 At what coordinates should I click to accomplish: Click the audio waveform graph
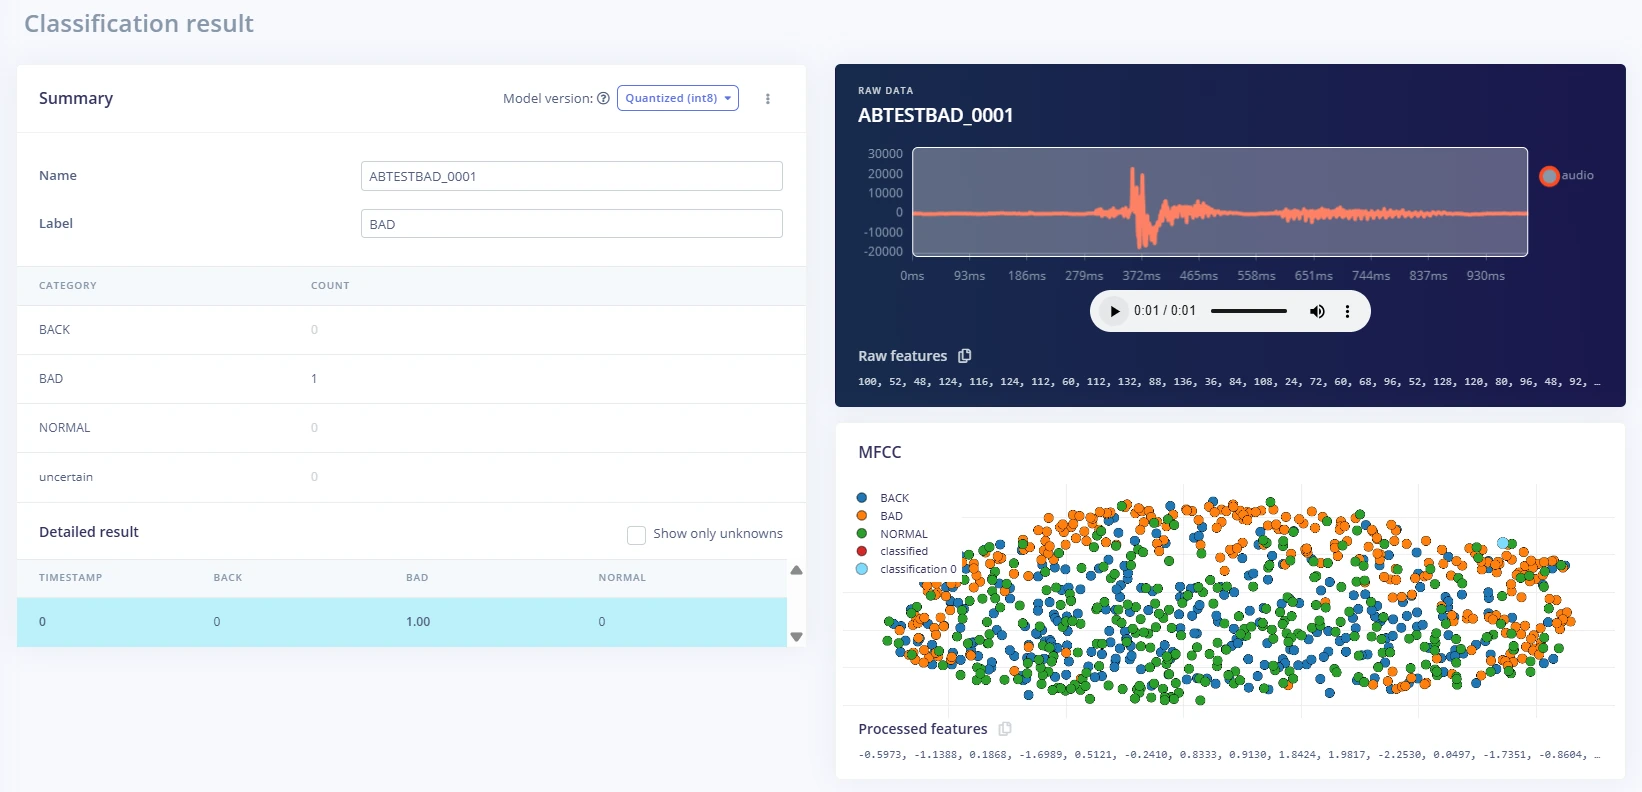click(x=1220, y=202)
